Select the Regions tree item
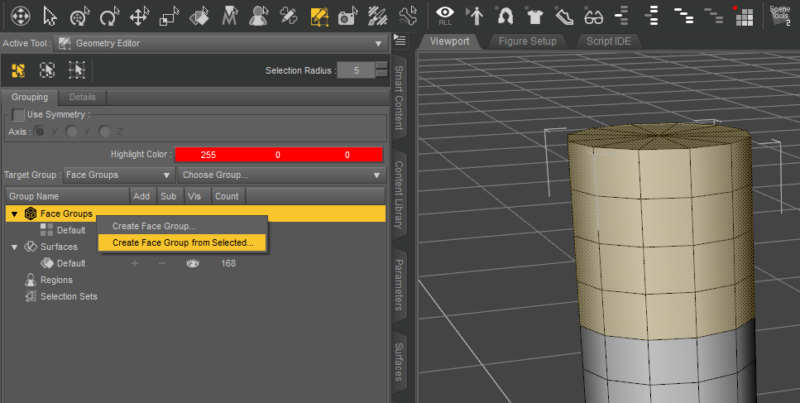The height and width of the screenshot is (403, 800). [x=56, y=280]
